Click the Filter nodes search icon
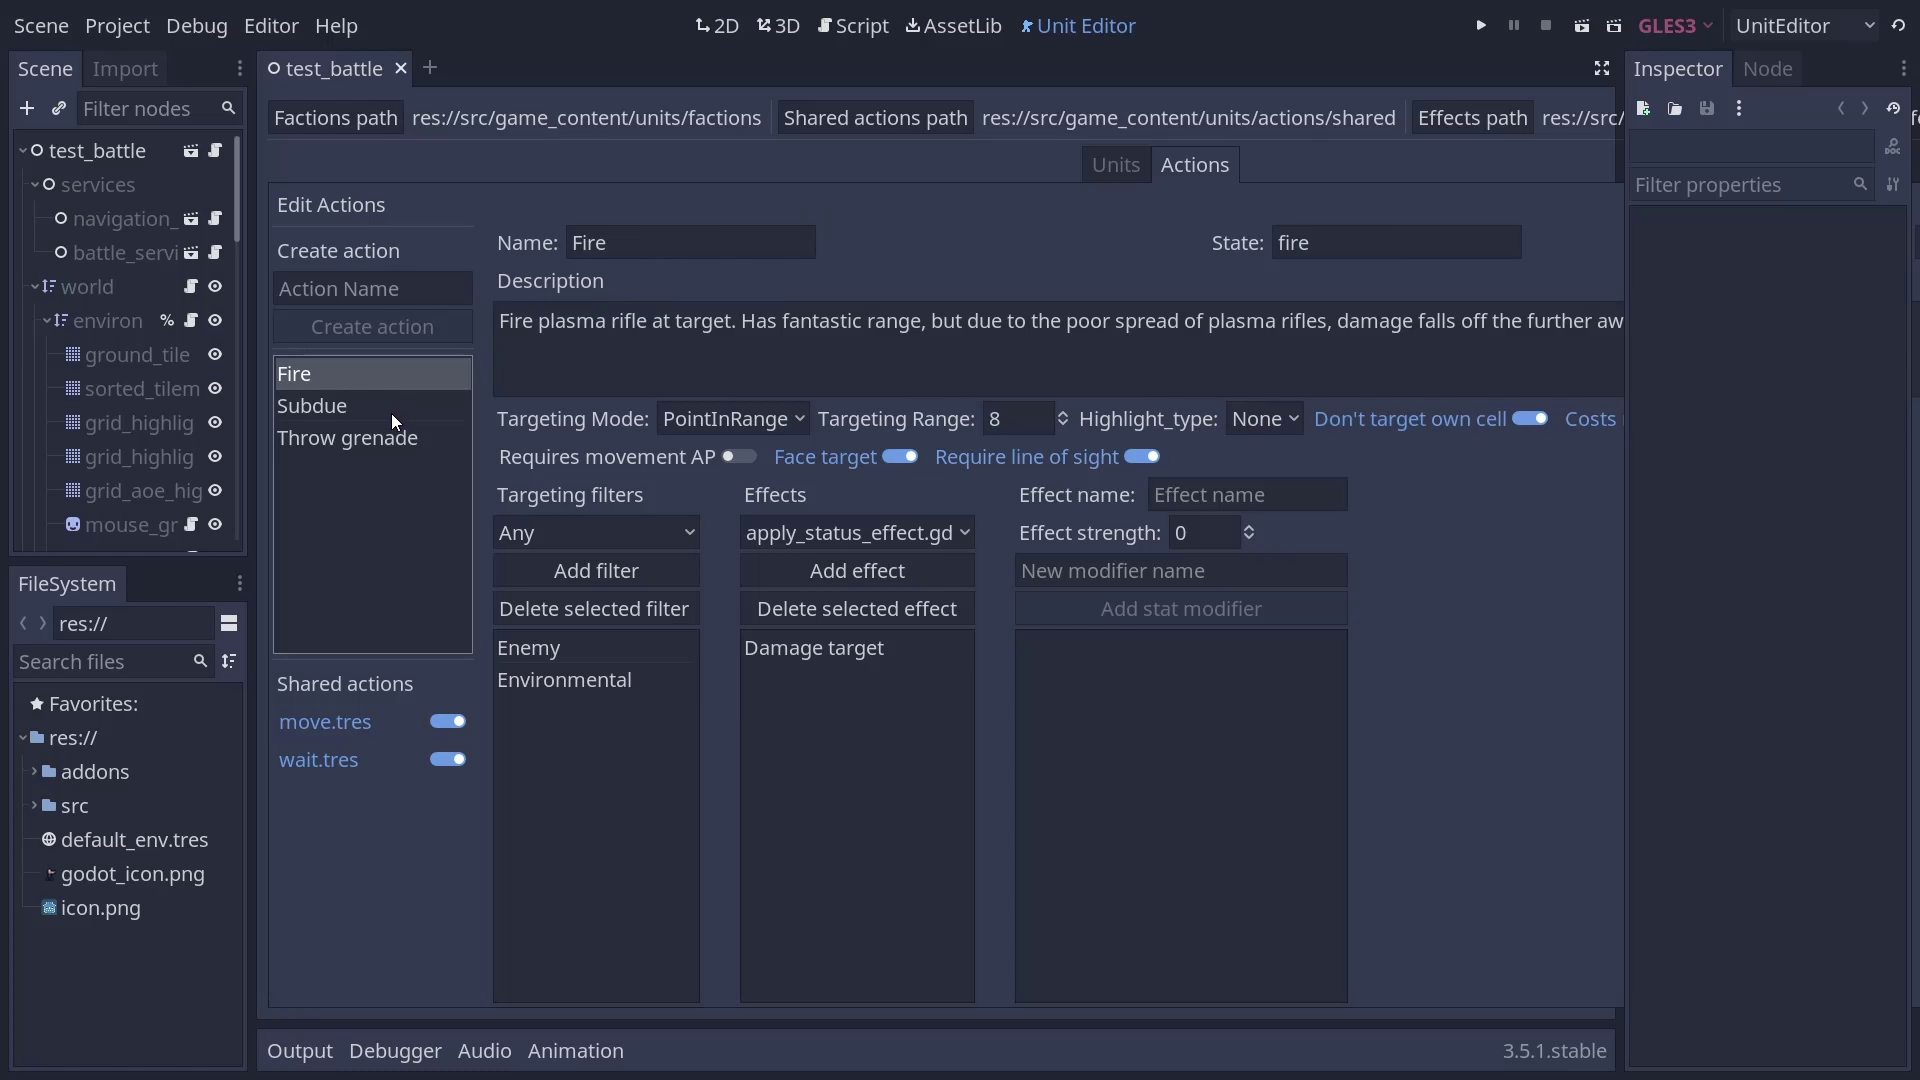The width and height of the screenshot is (1920, 1080). pyautogui.click(x=229, y=108)
